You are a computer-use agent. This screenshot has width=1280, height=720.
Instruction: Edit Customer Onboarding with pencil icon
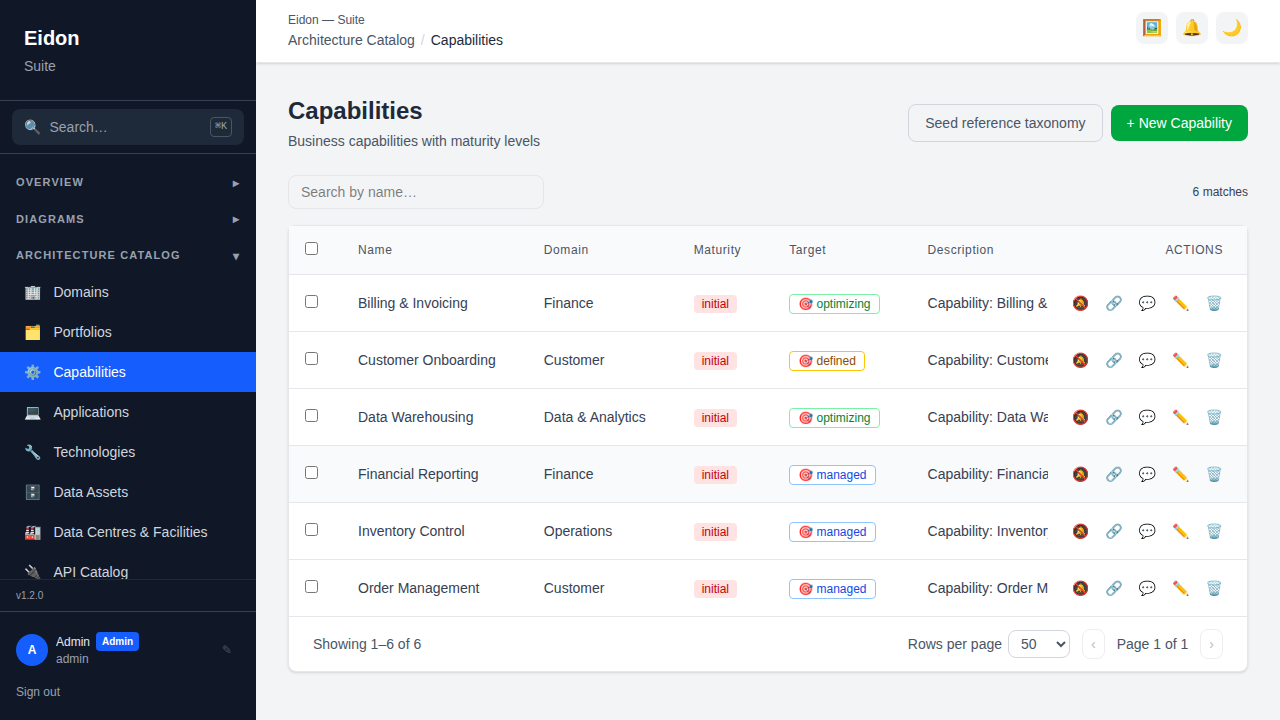pyautogui.click(x=1181, y=360)
